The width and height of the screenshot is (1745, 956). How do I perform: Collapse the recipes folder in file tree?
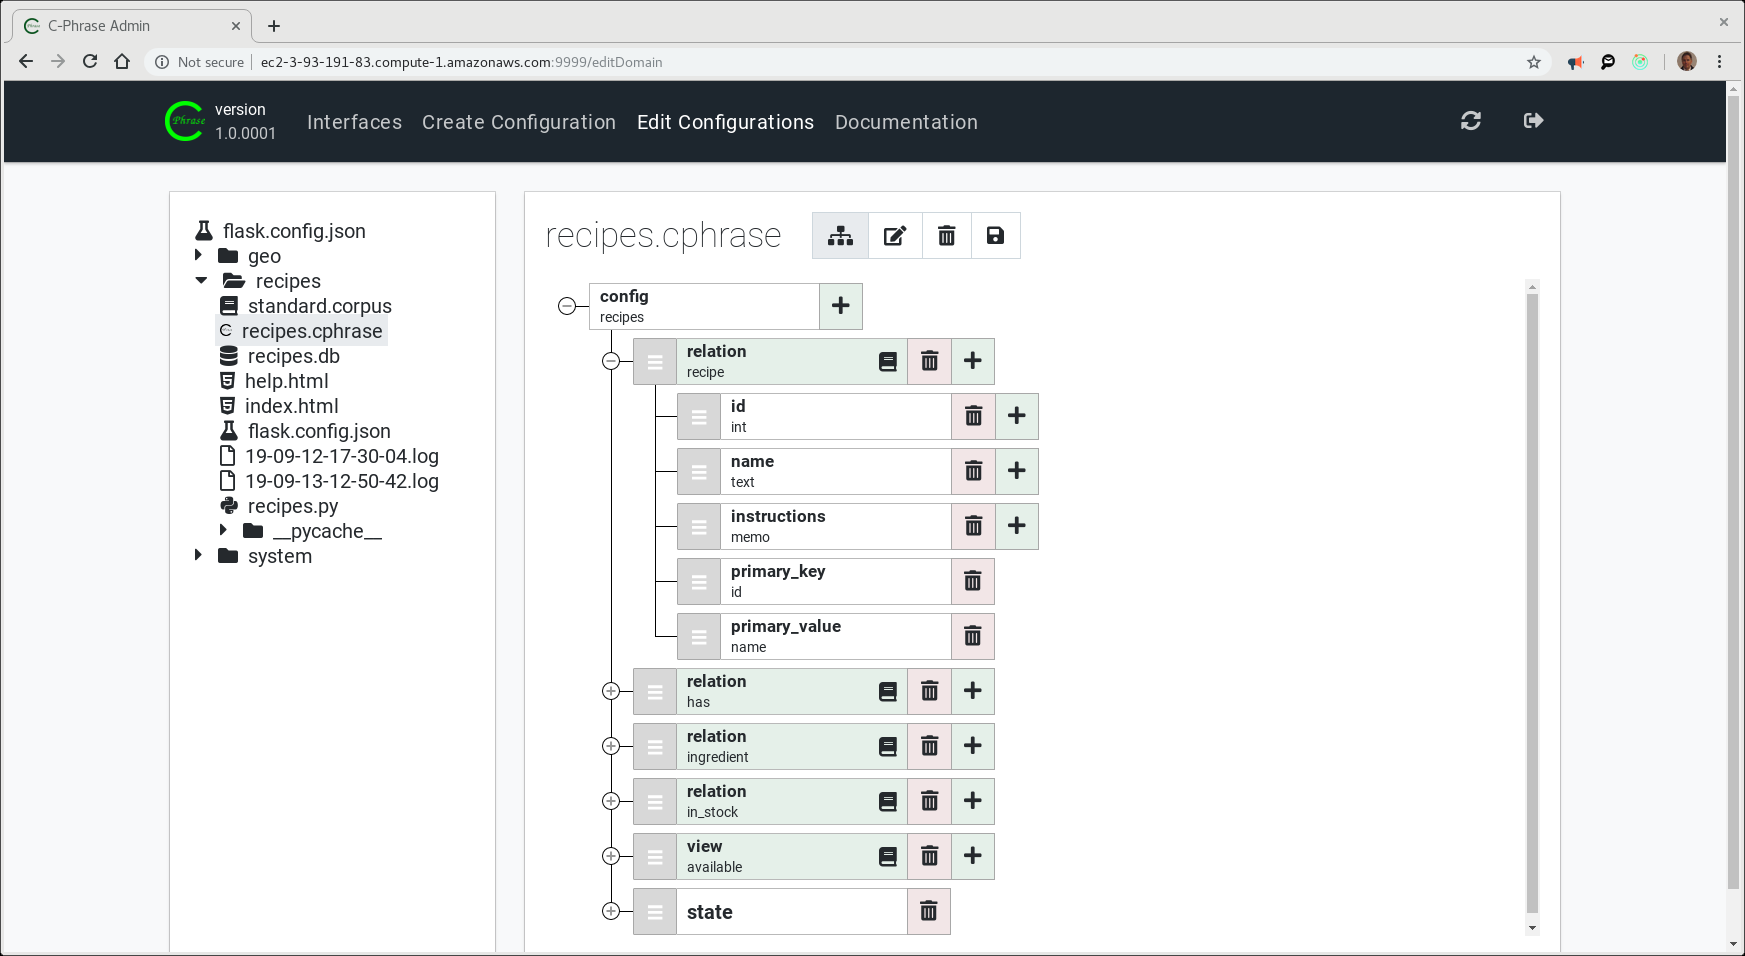(201, 281)
